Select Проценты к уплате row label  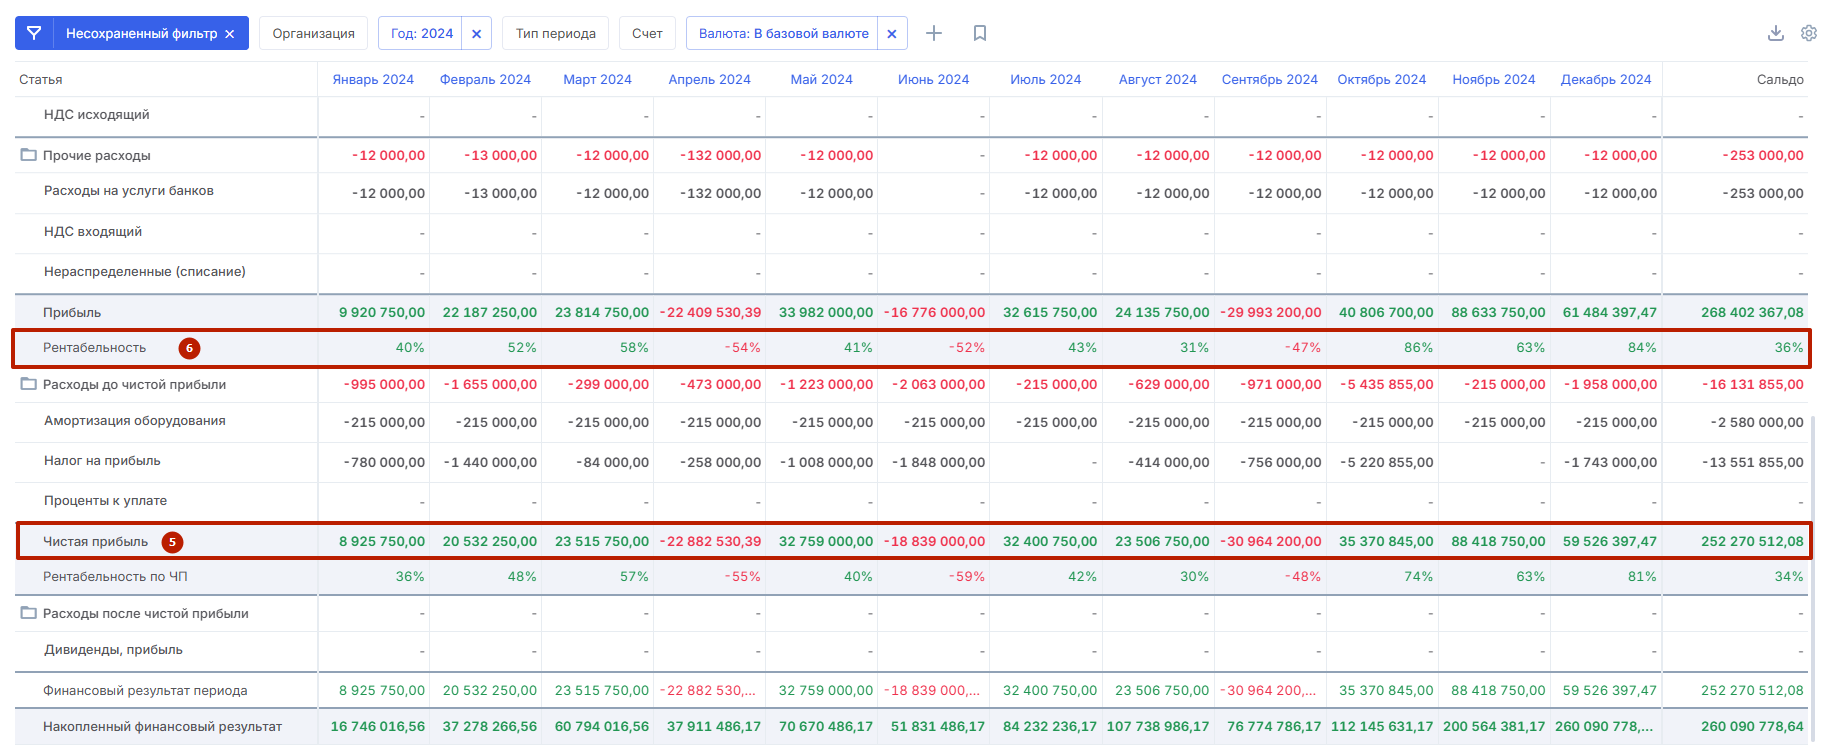105,501
